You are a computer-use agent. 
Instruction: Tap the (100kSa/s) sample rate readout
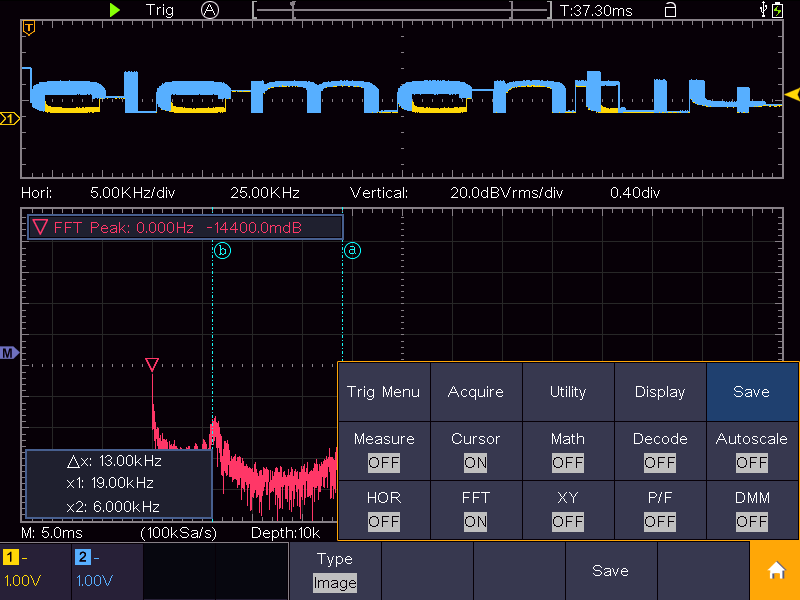[179, 533]
